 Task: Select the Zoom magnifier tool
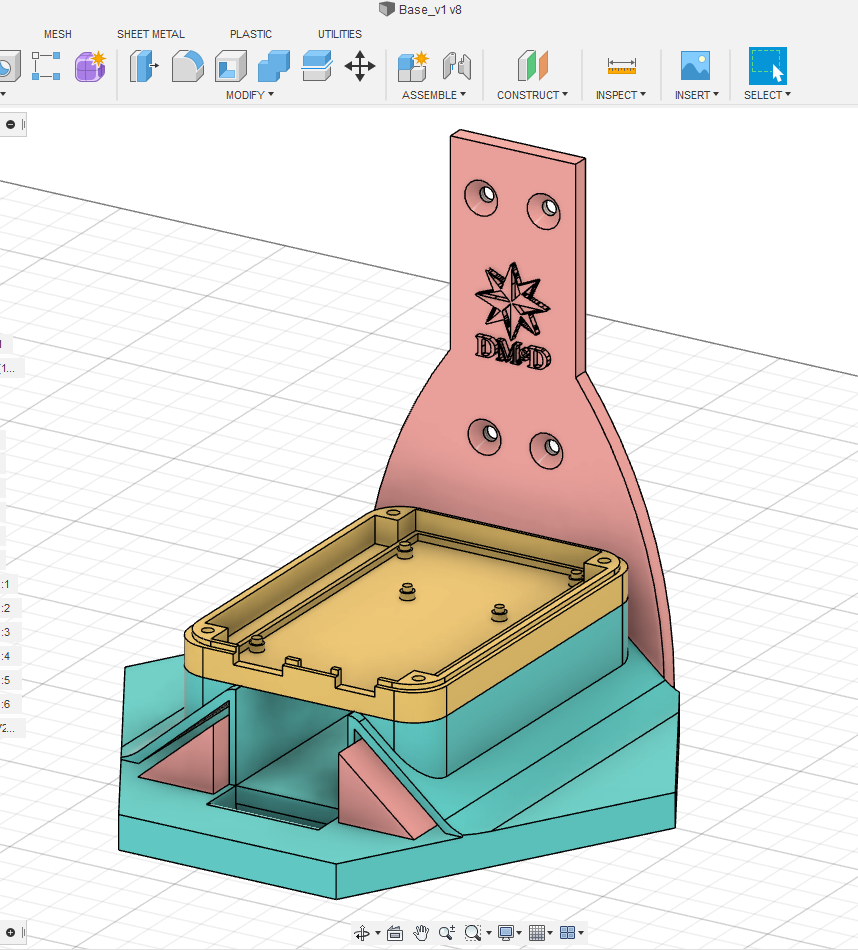447,933
